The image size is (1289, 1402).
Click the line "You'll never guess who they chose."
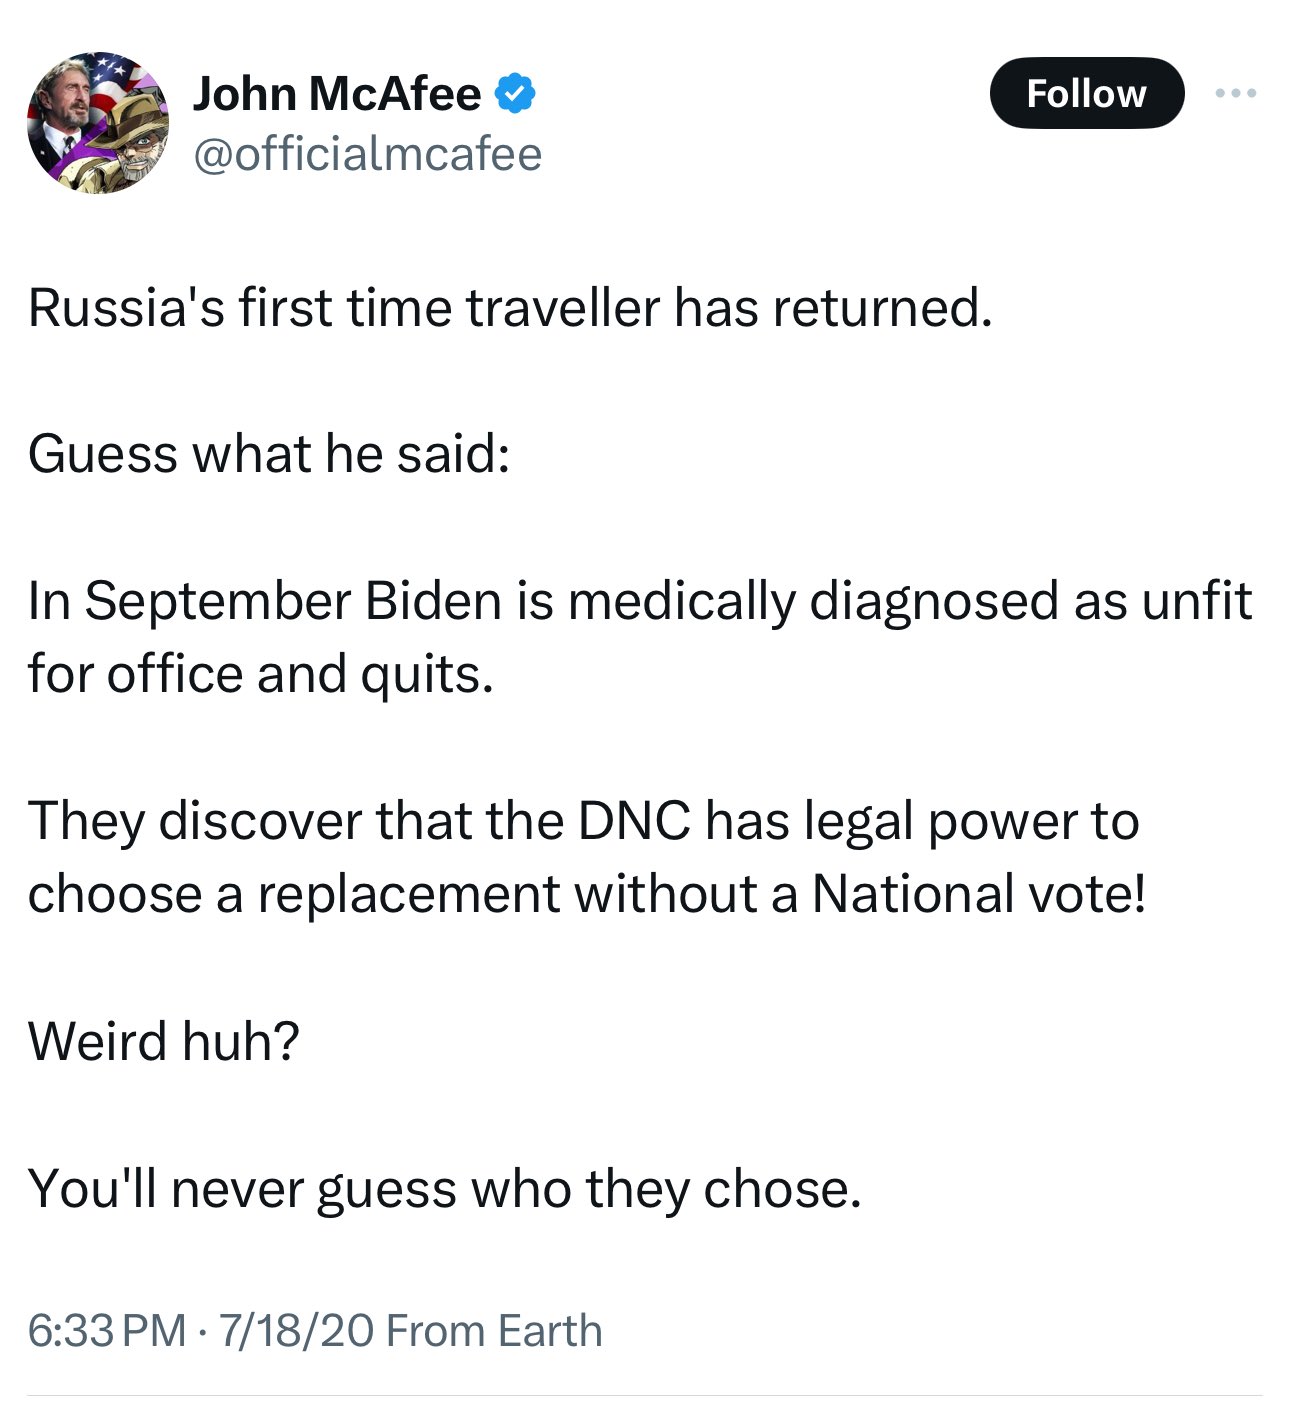tap(445, 1189)
